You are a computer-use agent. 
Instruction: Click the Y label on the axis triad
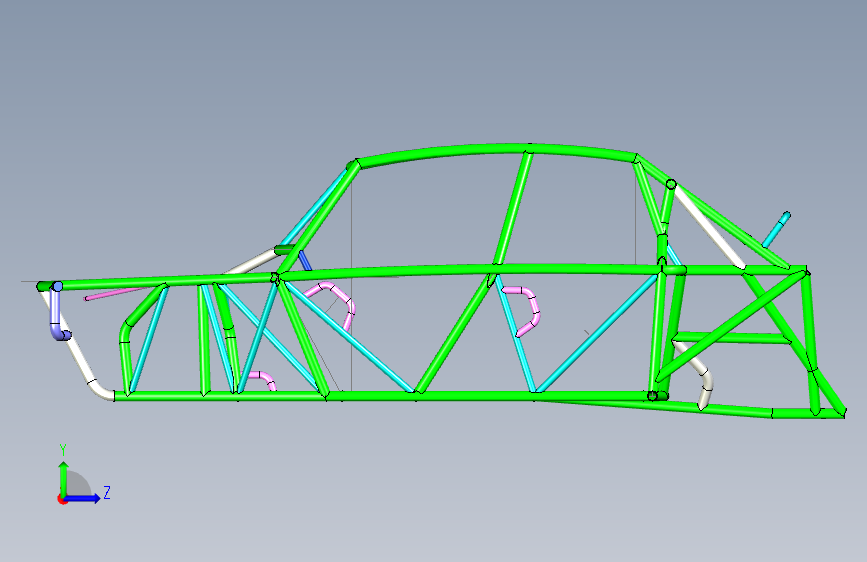(x=63, y=450)
